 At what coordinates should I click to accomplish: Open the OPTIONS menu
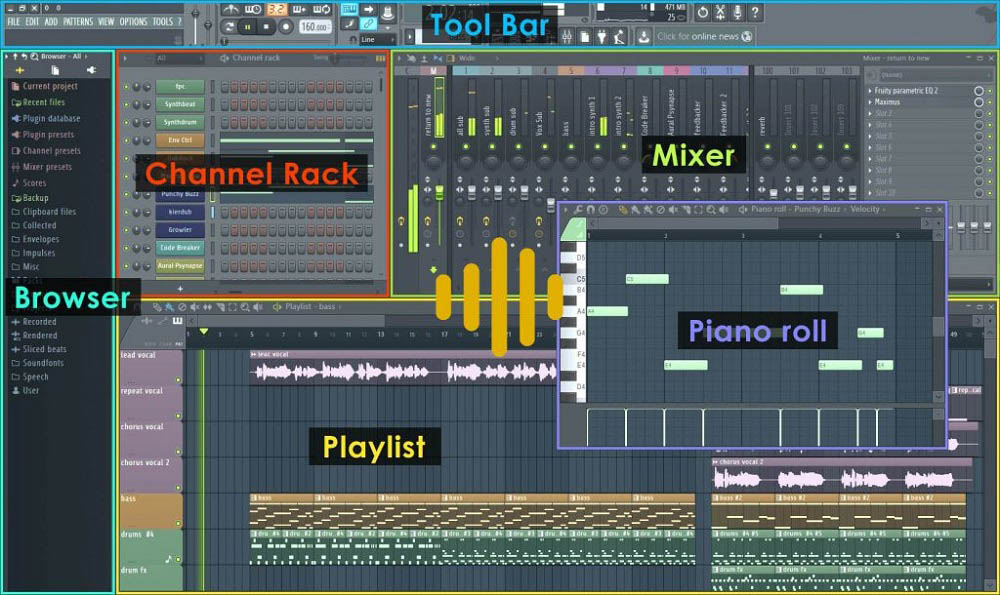coord(133,21)
